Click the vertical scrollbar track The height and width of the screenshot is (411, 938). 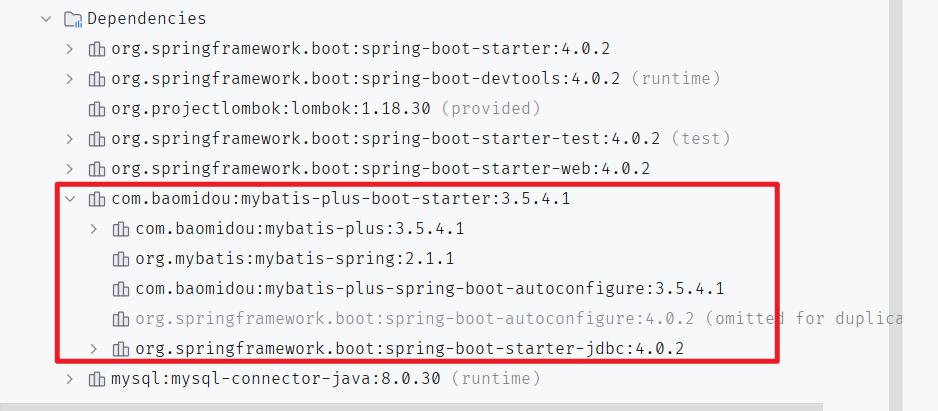click(x=895, y=205)
